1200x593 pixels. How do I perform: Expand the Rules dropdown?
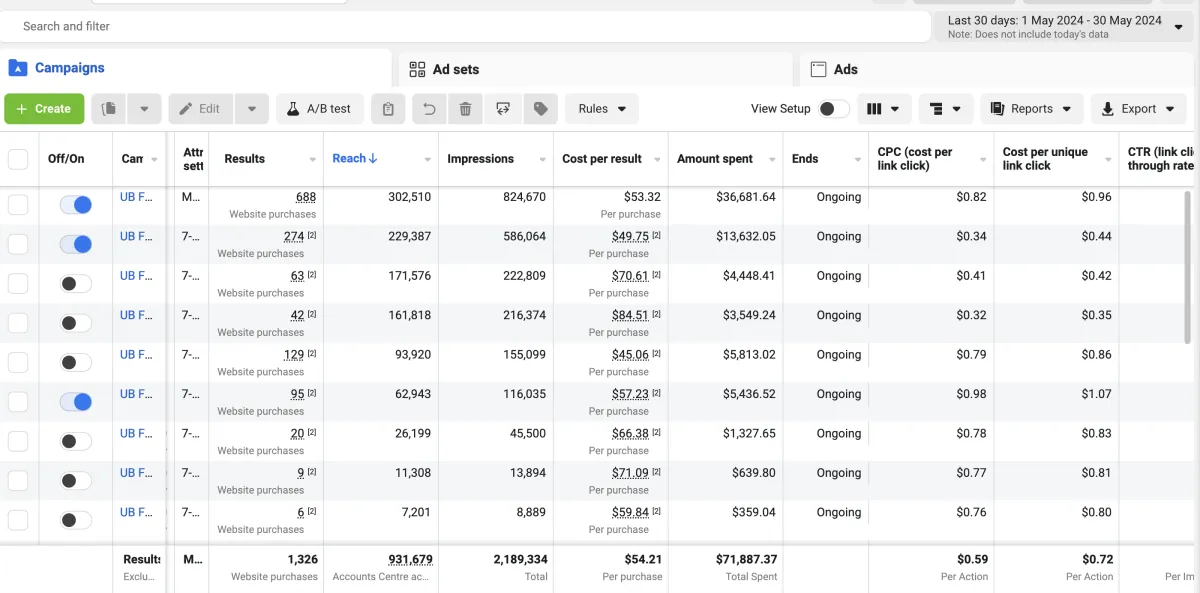click(602, 109)
